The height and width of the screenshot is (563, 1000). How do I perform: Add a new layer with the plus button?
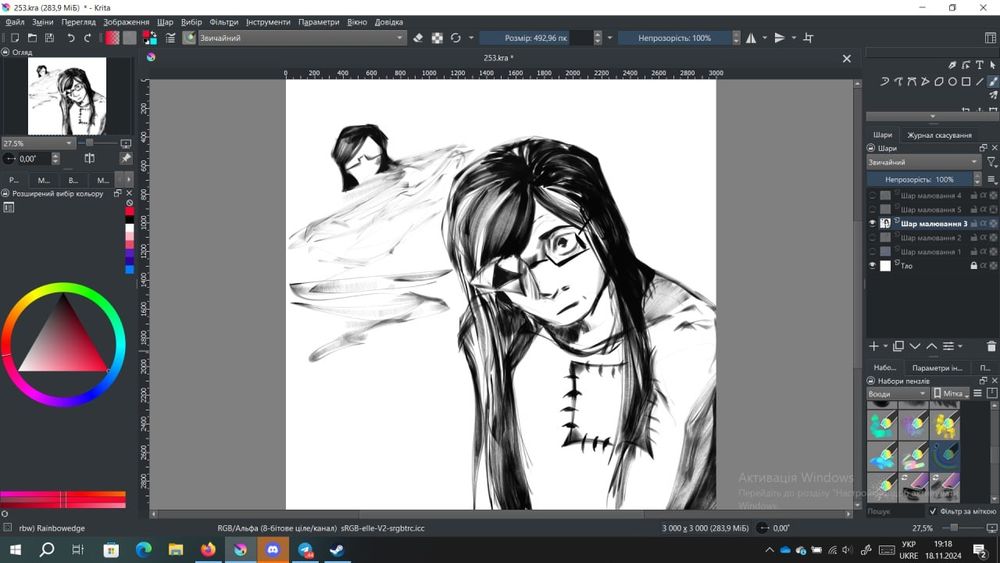pyautogui.click(x=874, y=346)
